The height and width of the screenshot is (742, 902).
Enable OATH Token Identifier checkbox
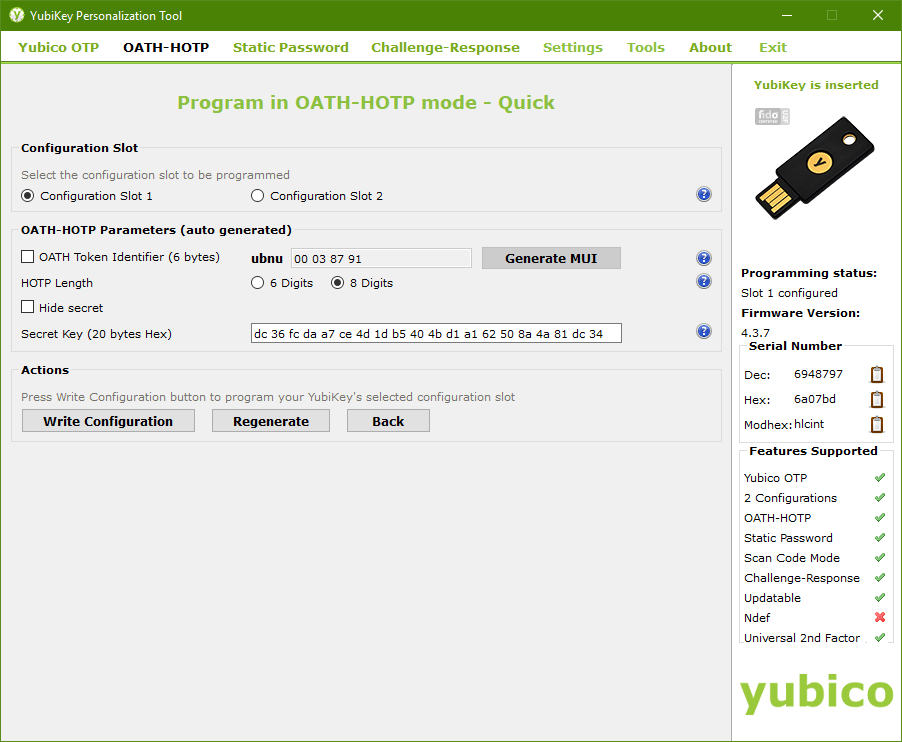point(27,257)
